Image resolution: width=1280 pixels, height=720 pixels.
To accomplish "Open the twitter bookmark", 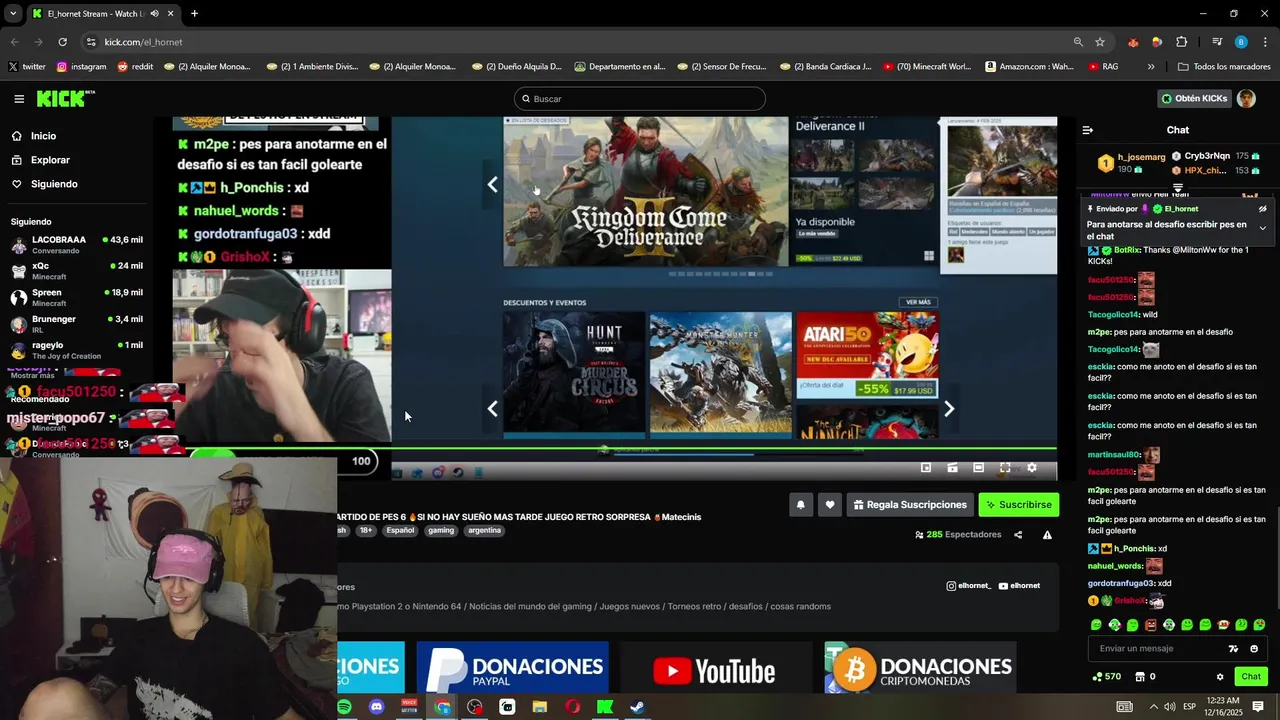I will tap(27, 67).
